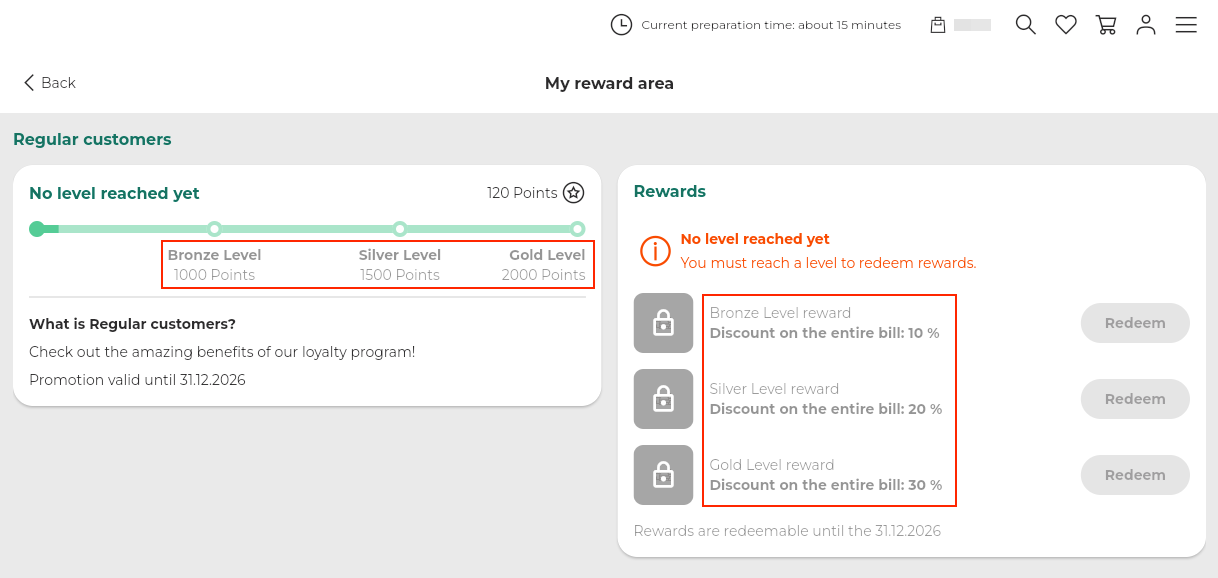Open the hamburger menu
The width and height of the screenshot is (1218, 578).
click(x=1186, y=25)
